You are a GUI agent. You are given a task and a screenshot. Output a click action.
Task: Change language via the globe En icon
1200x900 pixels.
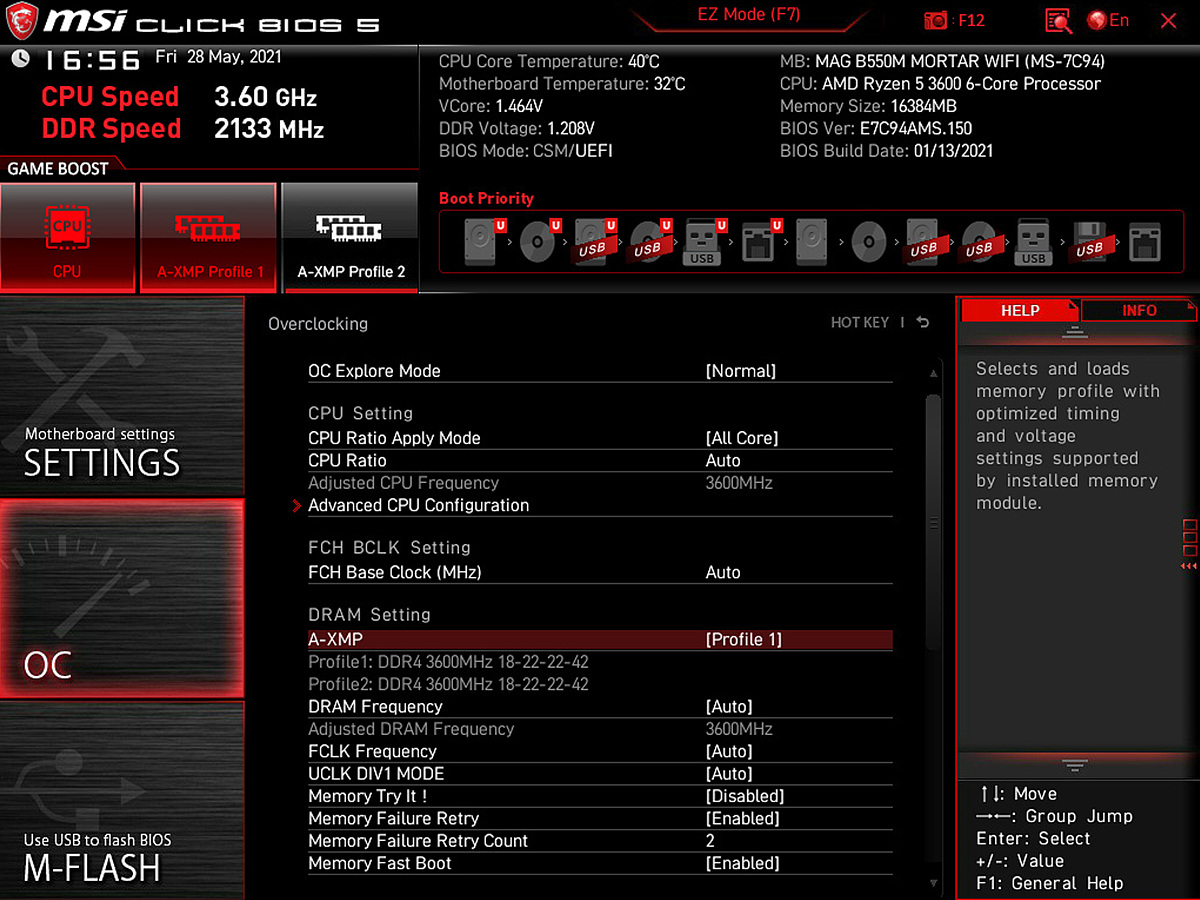(1108, 20)
